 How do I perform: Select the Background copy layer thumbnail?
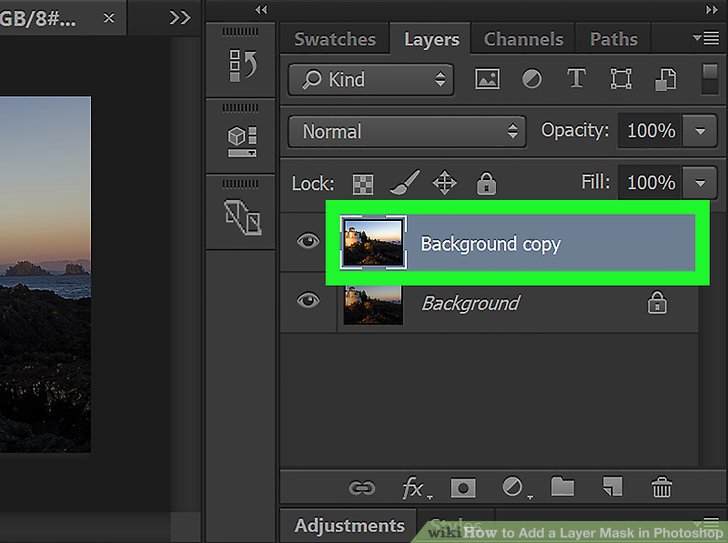coord(373,242)
